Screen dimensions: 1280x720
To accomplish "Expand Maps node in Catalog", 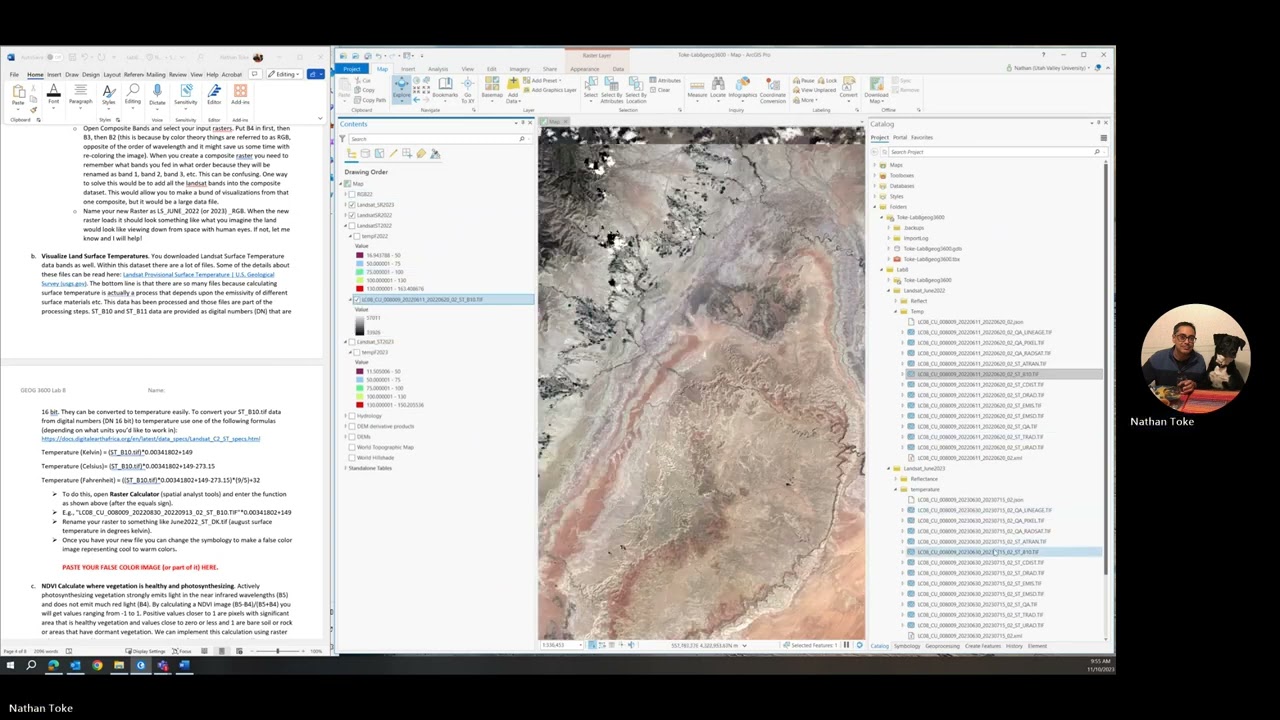I will coord(874,165).
